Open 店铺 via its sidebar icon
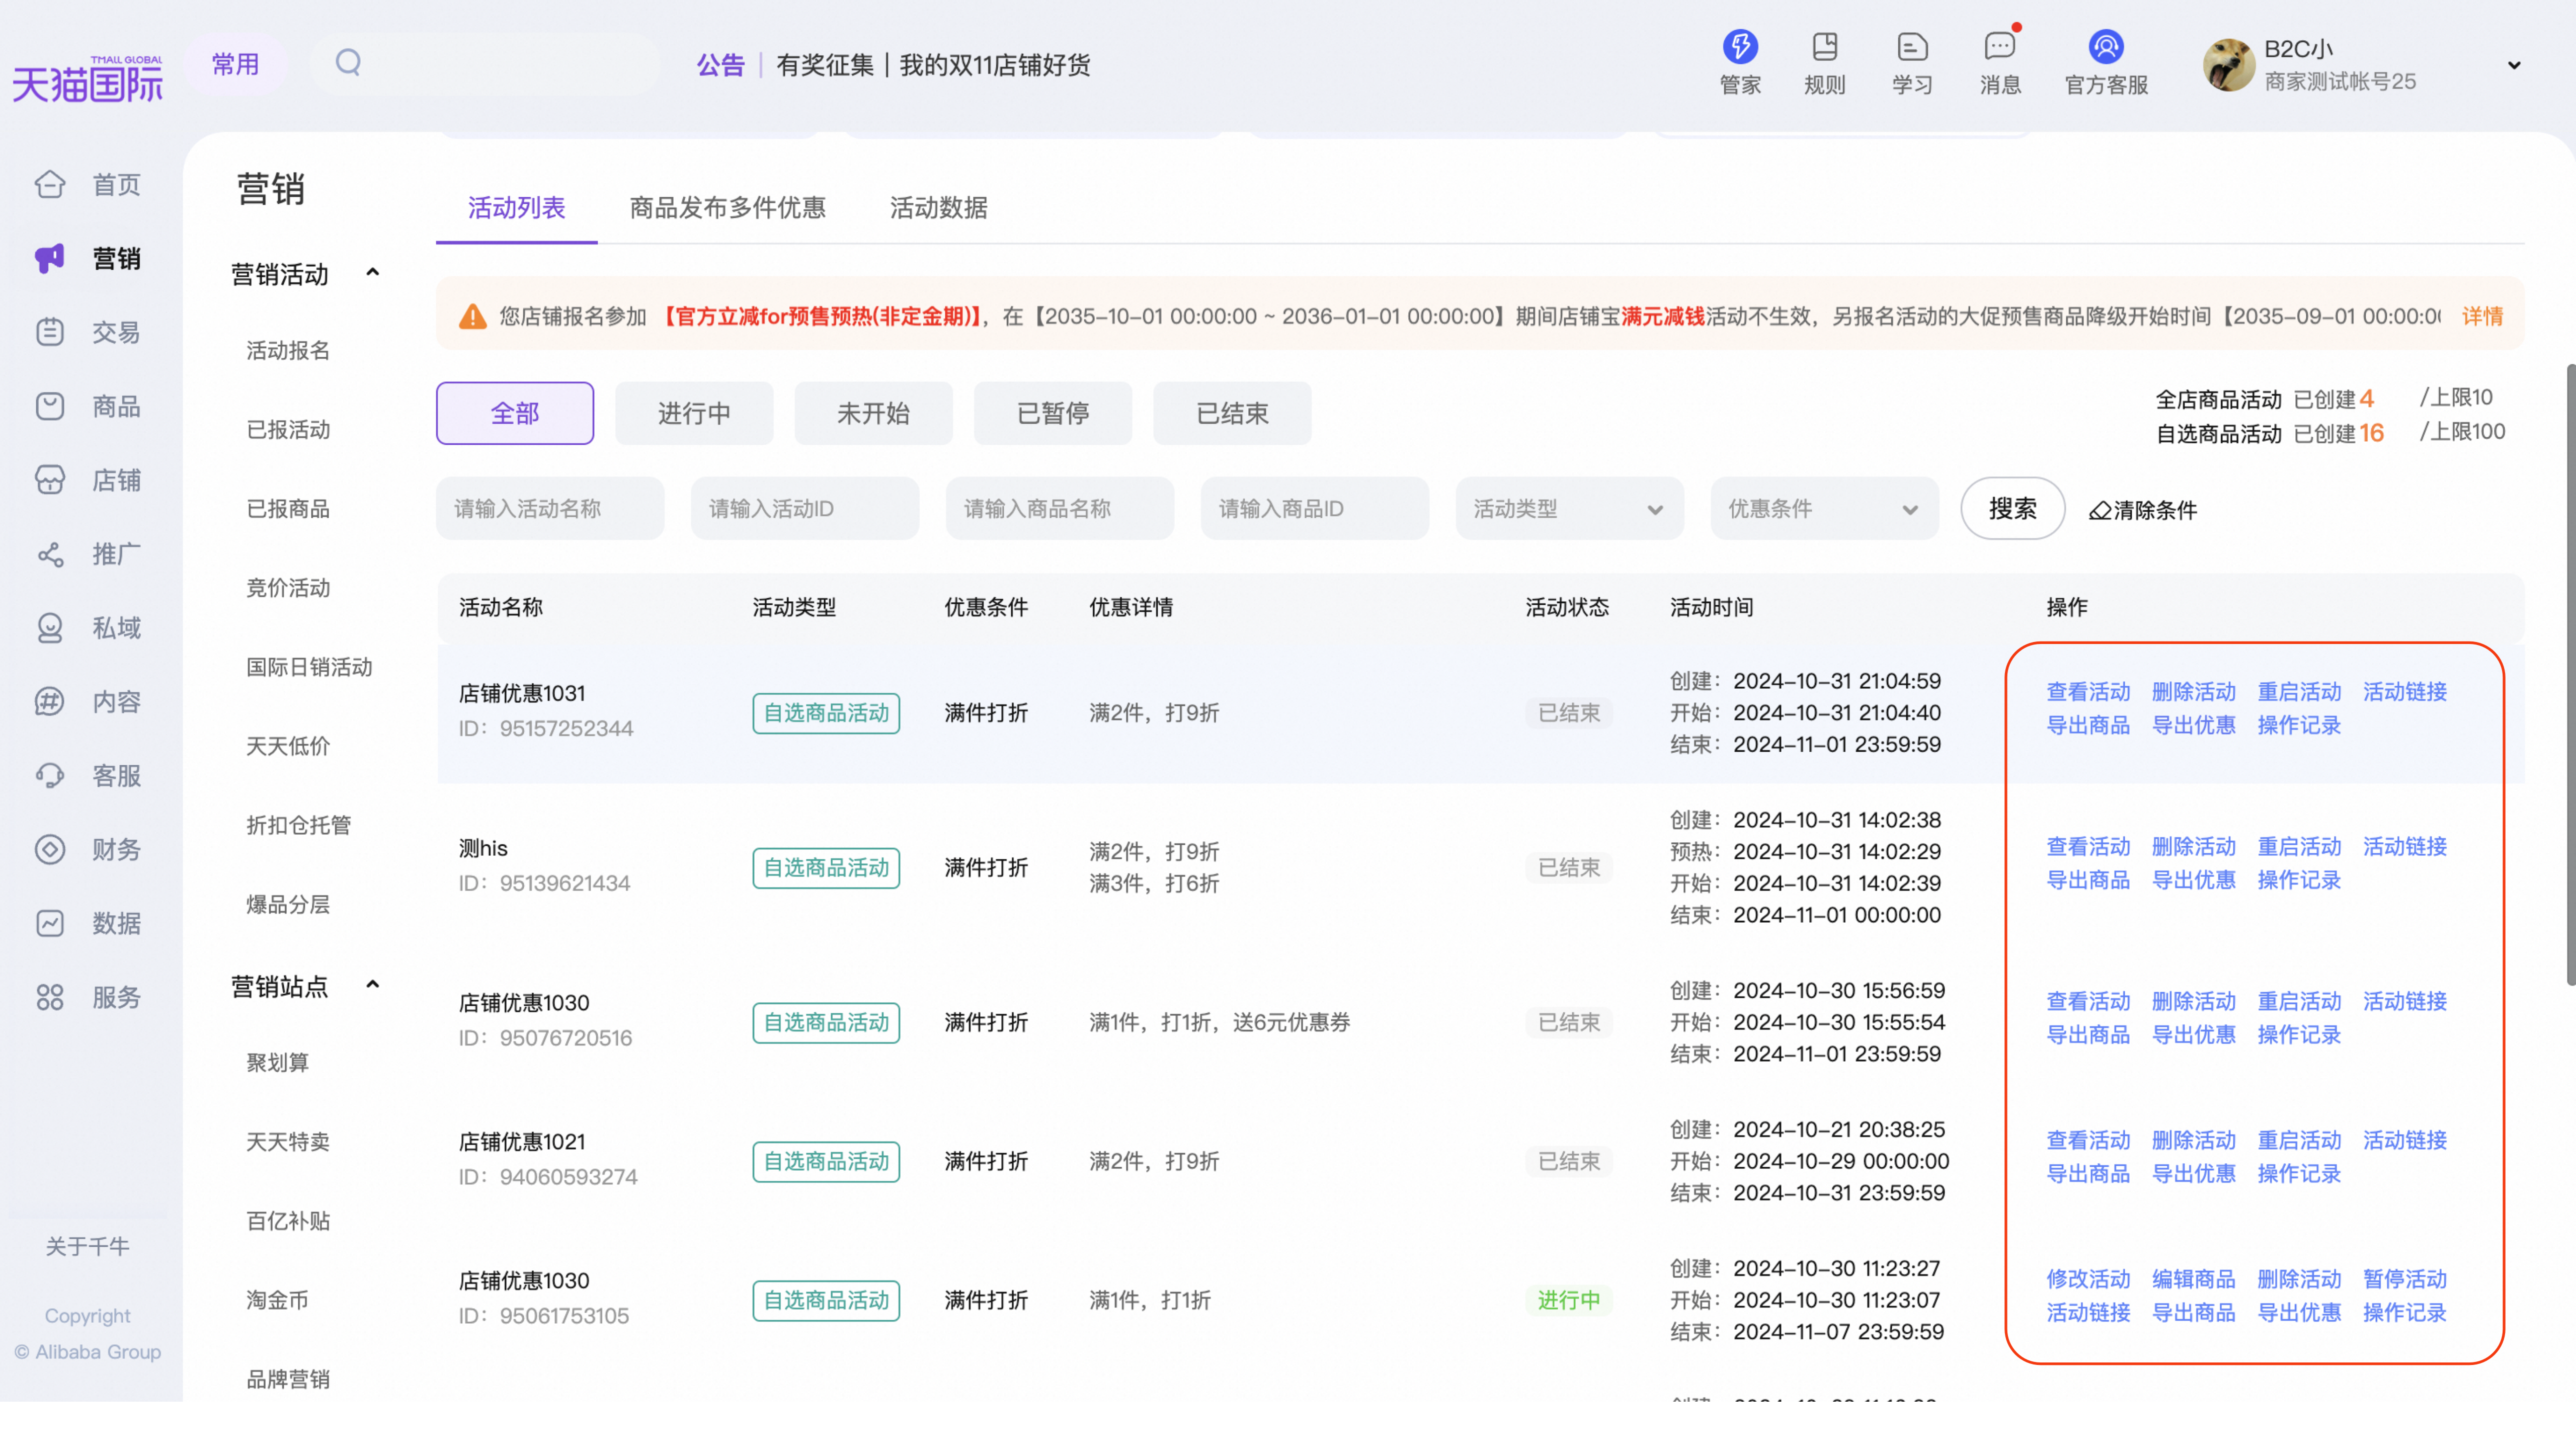The image size is (2576, 1449). tap(50, 480)
